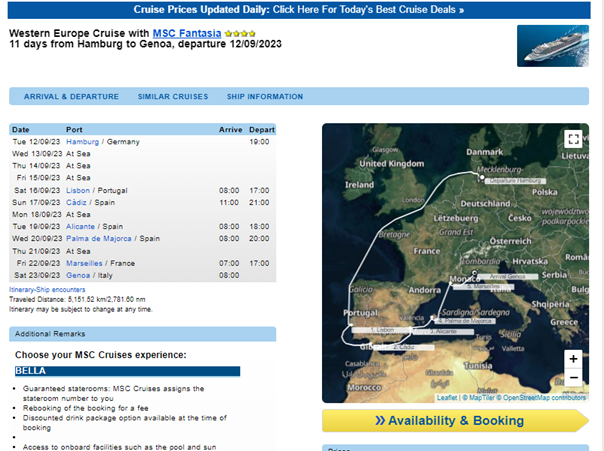Select Palma de Majorca departure time 20:00
The height and width of the screenshot is (451, 604).
tap(259, 238)
